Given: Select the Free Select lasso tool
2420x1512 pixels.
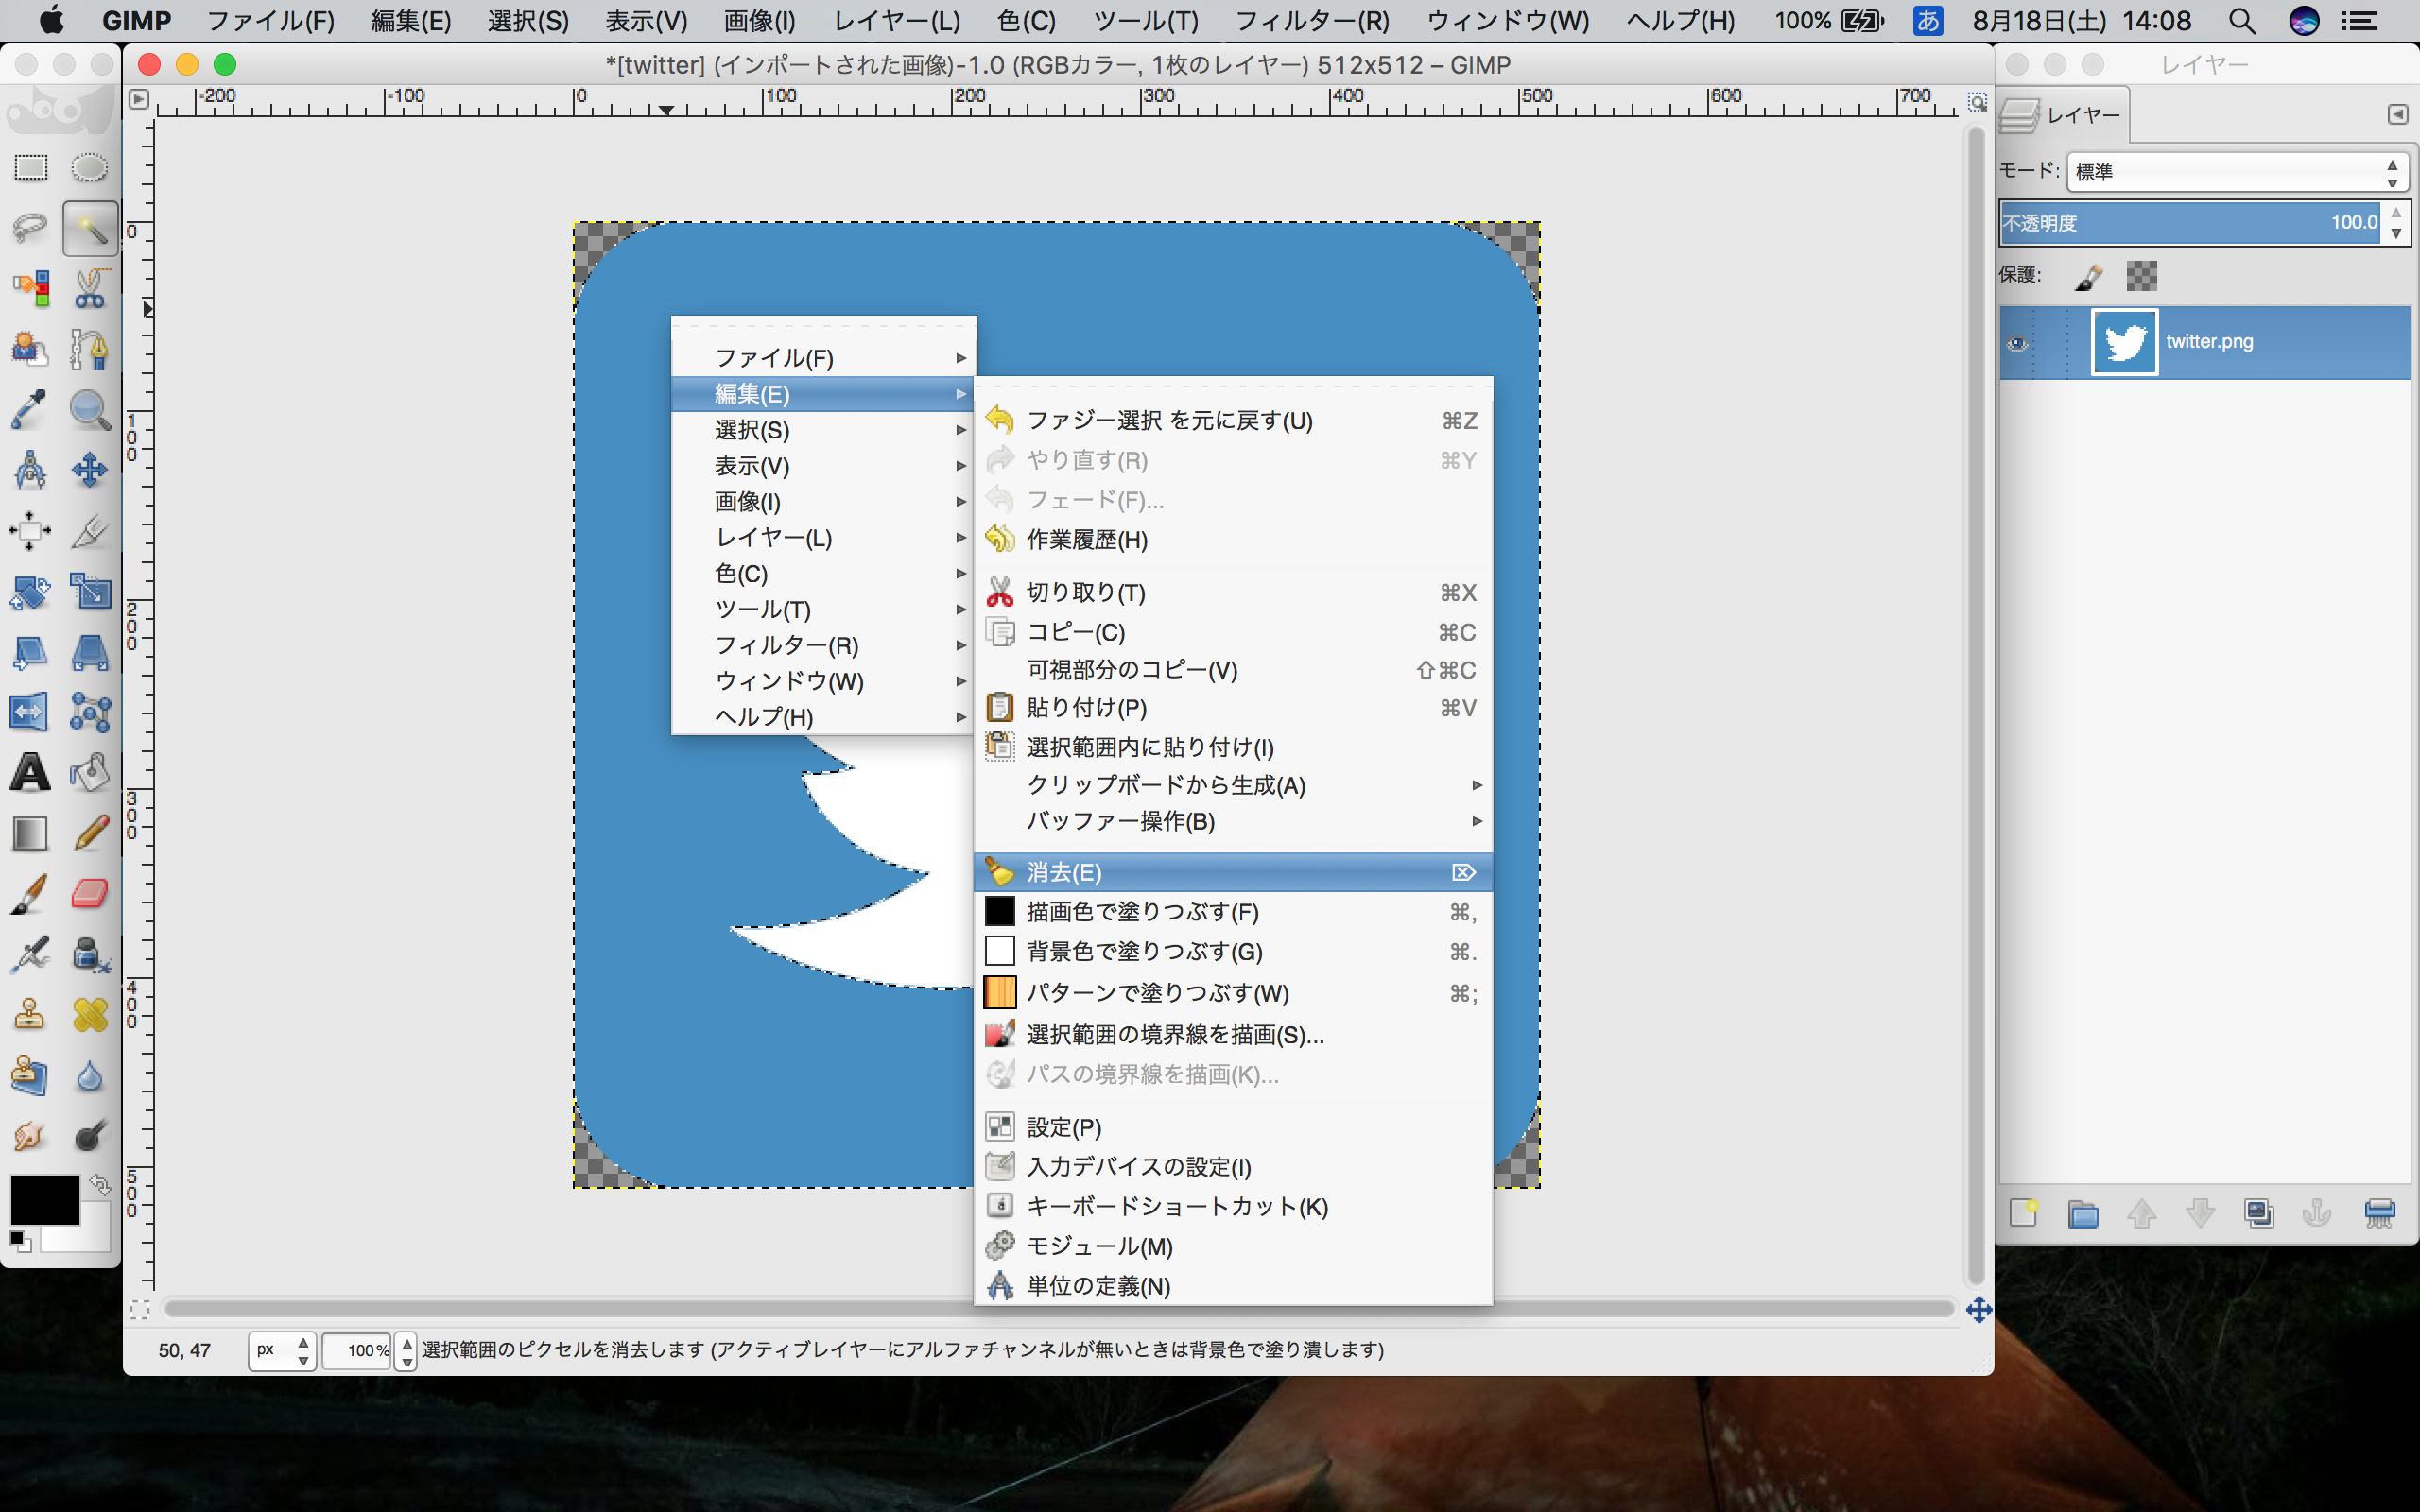Looking at the screenshot, I should point(30,228).
